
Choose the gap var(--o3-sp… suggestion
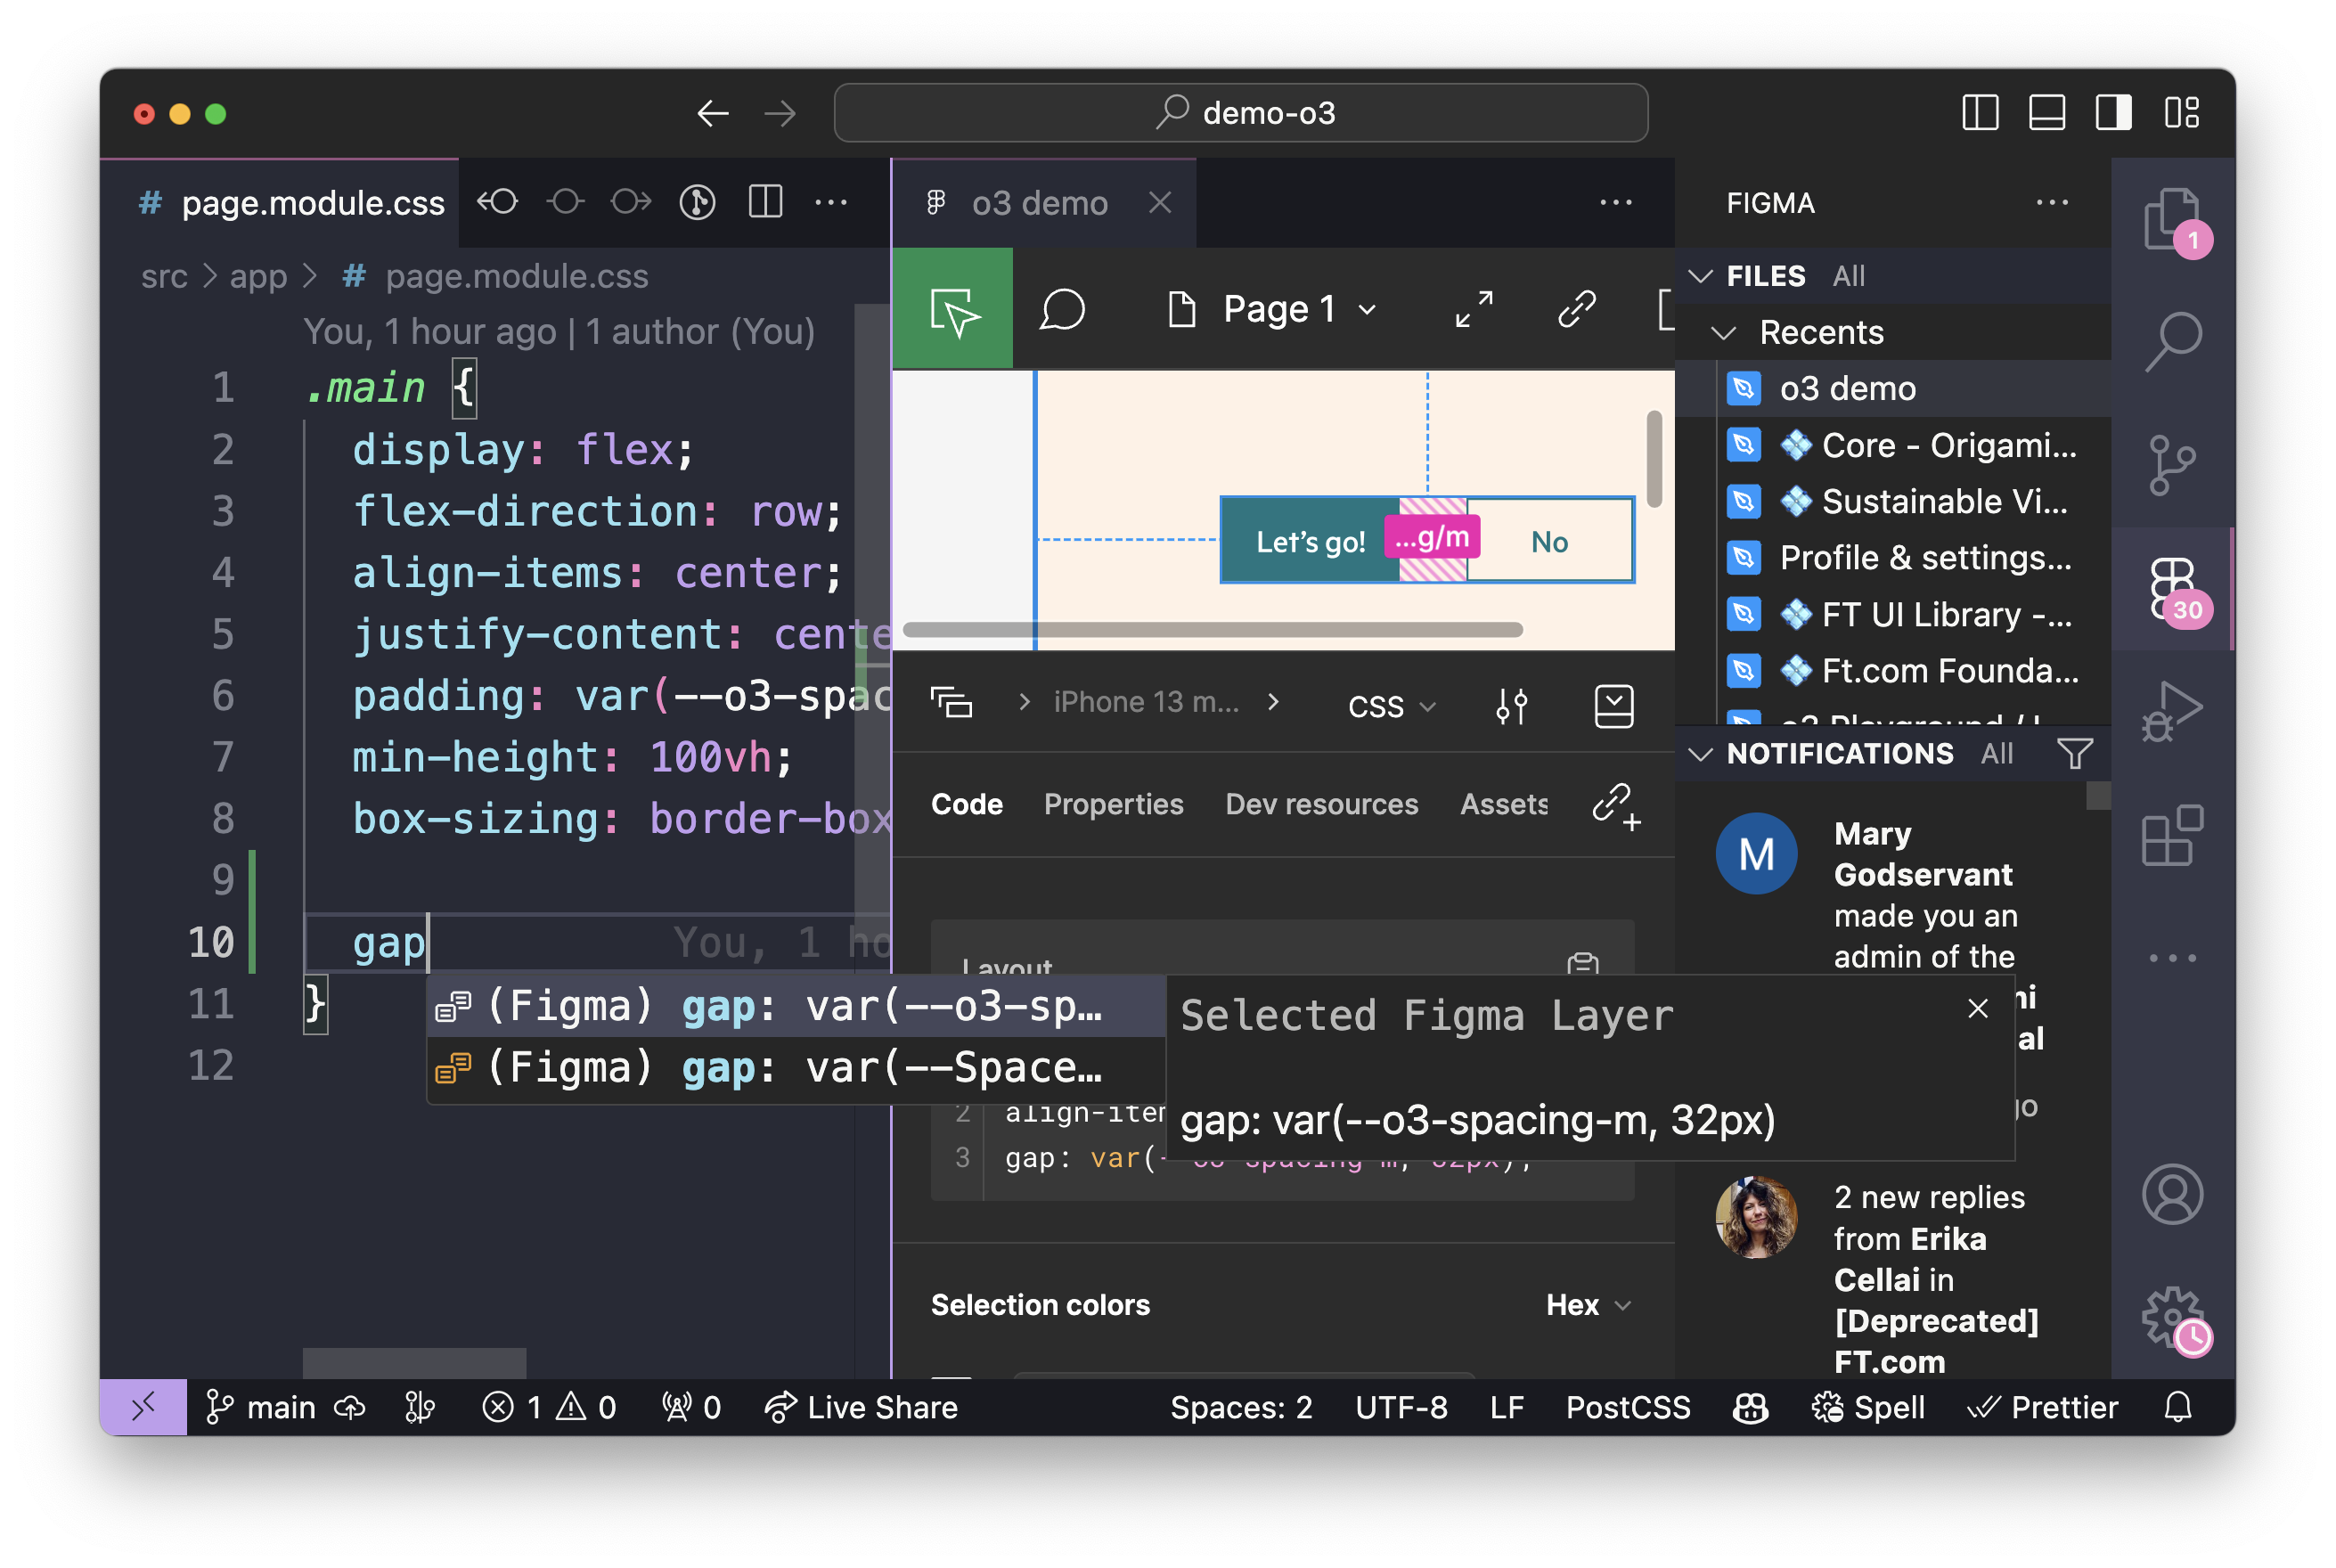(796, 1006)
